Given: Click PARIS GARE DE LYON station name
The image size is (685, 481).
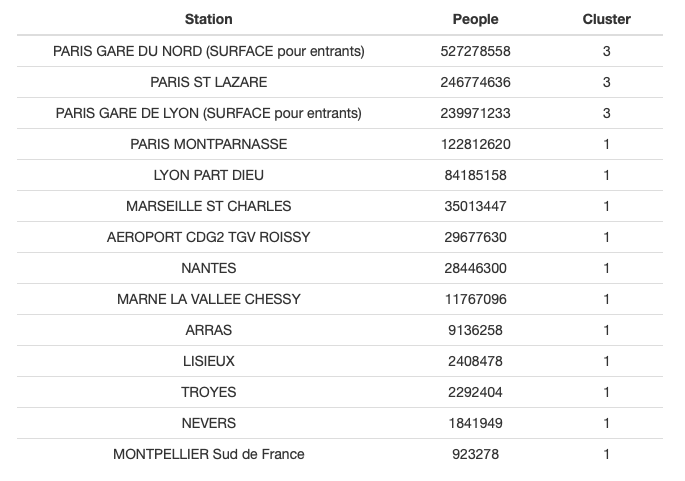Looking at the screenshot, I should pyautogui.click(x=208, y=113).
